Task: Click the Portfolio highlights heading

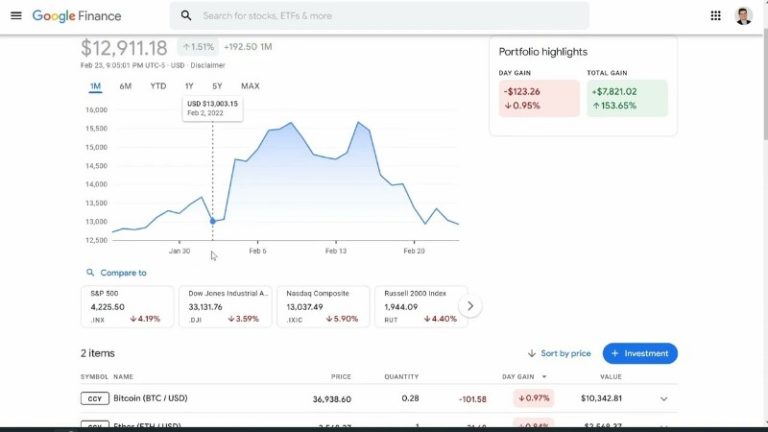Action: click(543, 52)
